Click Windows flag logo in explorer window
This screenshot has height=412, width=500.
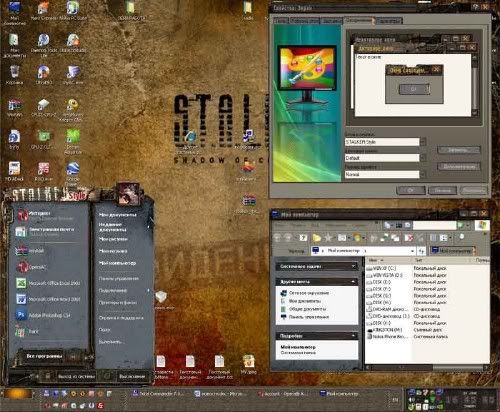pyautogui.click(x=482, y=226)
